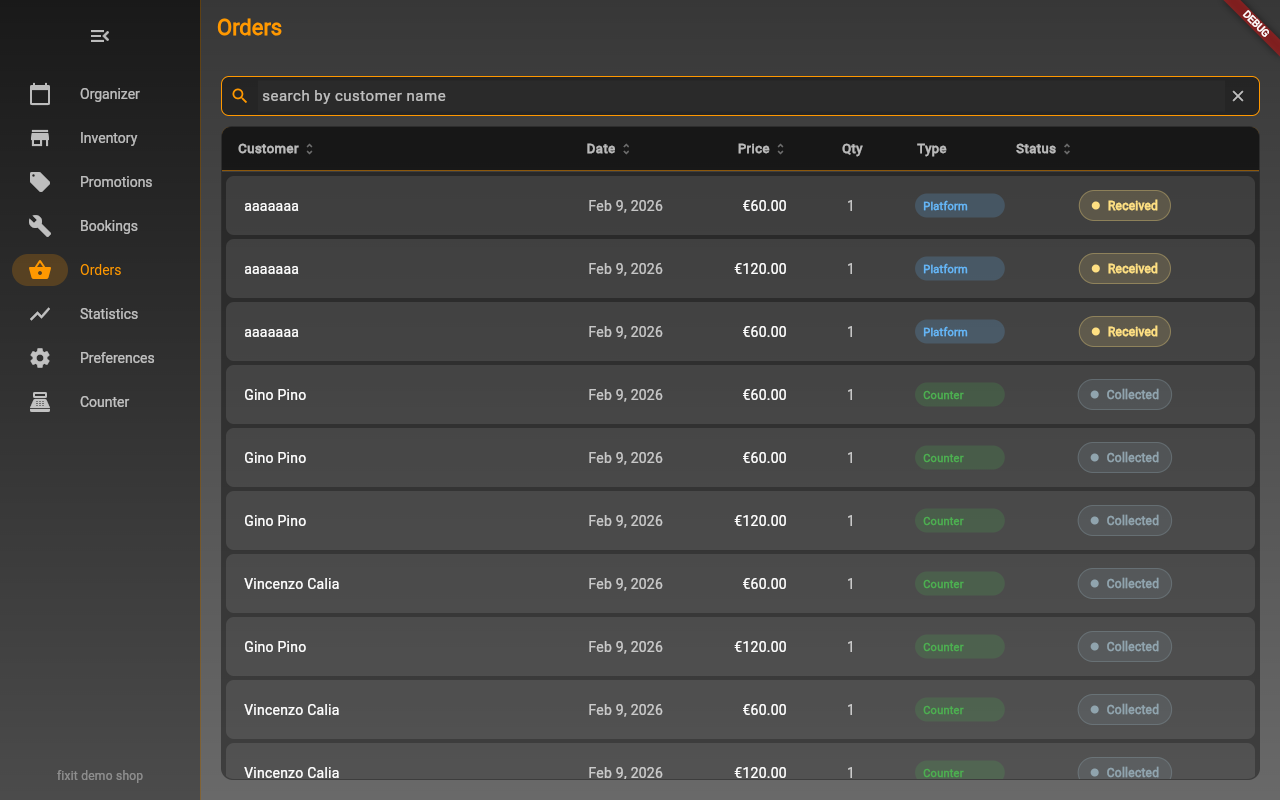Focus the search by customer name field
The width and height of the screenshot is (1280, 800).
[740, 96]
